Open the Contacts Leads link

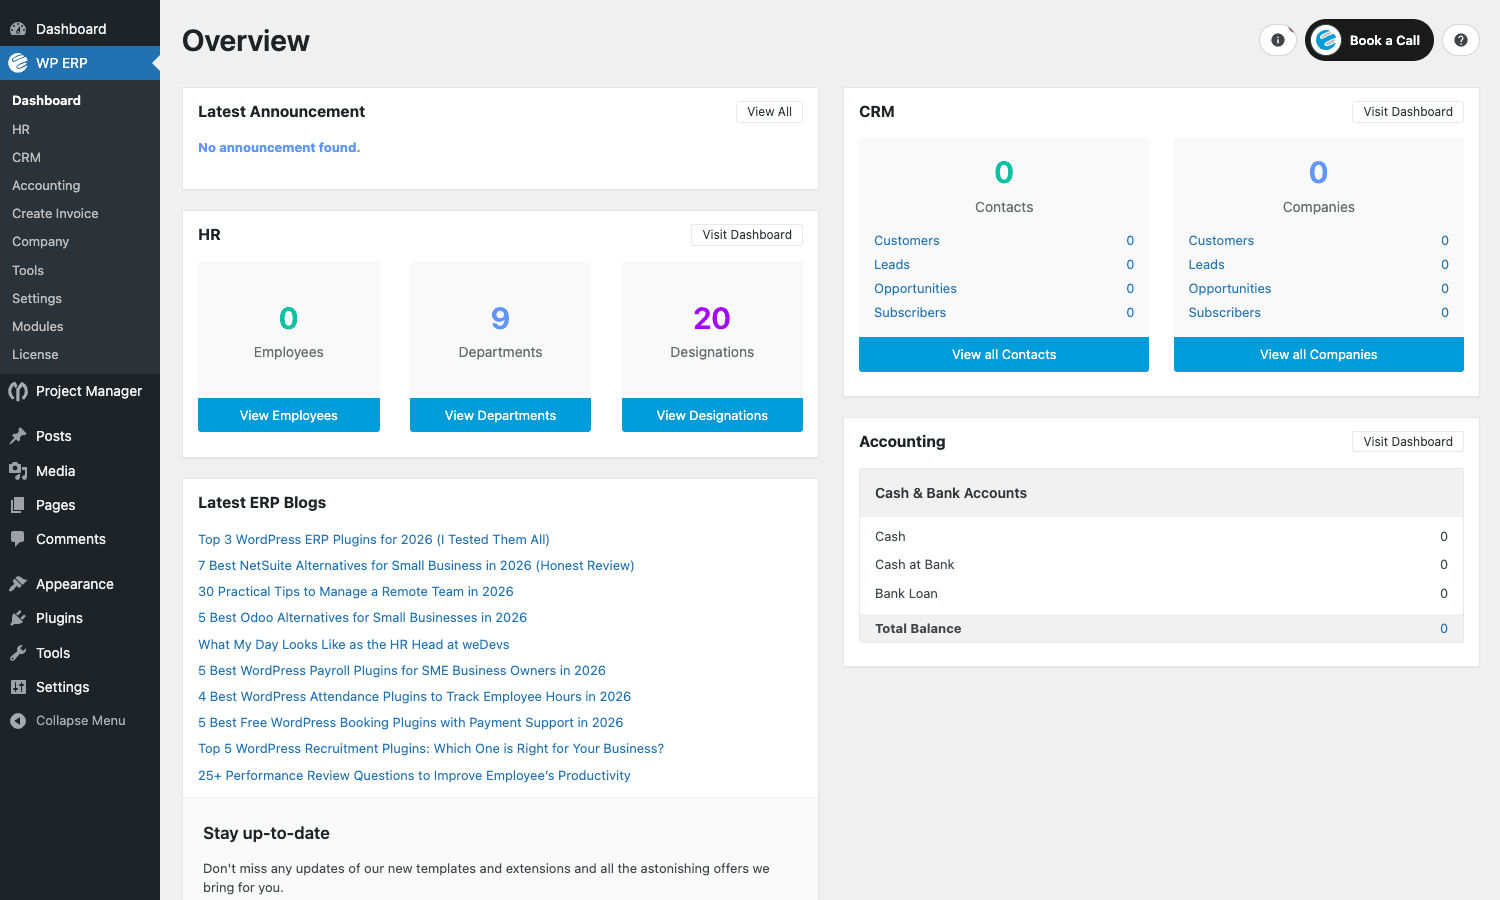892,264
